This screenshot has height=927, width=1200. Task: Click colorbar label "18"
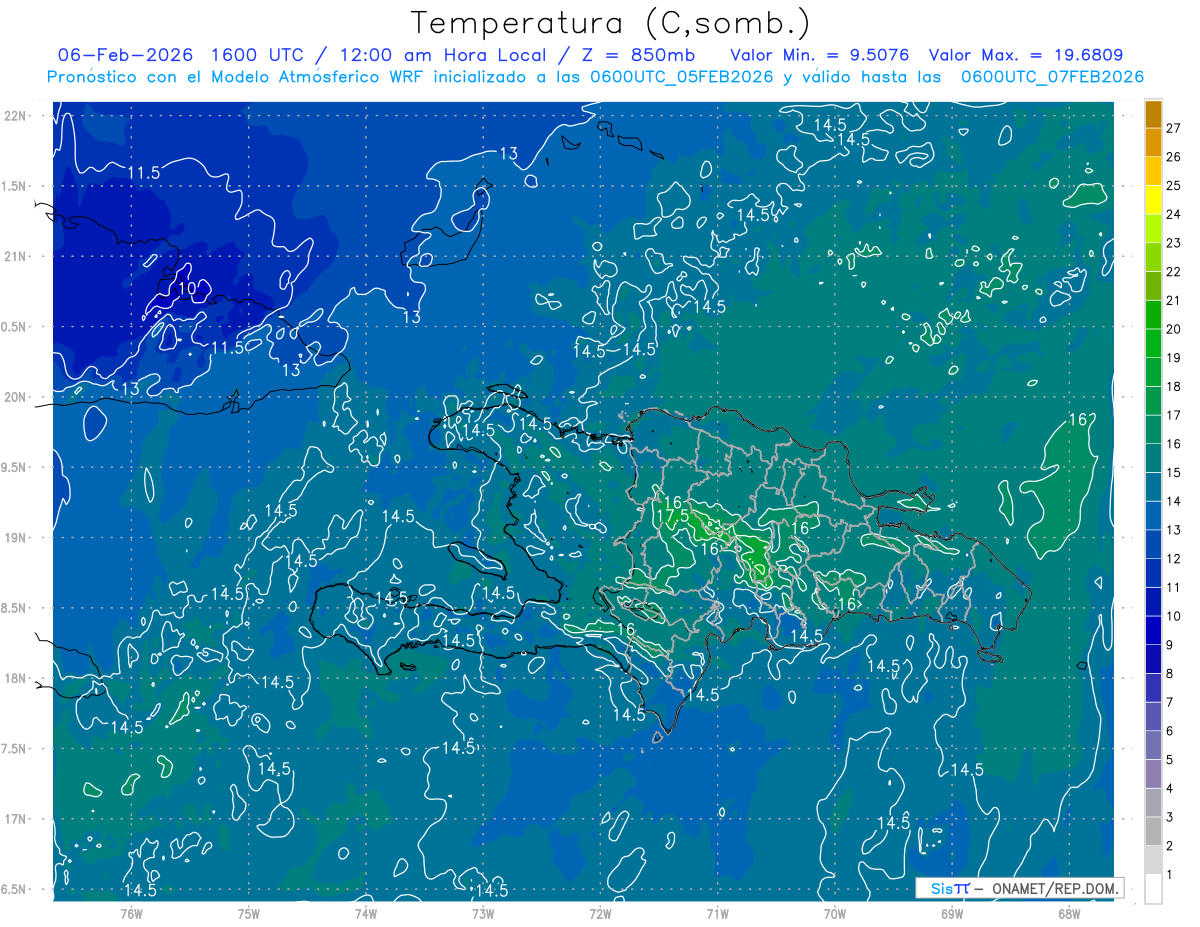[1173, 387]
